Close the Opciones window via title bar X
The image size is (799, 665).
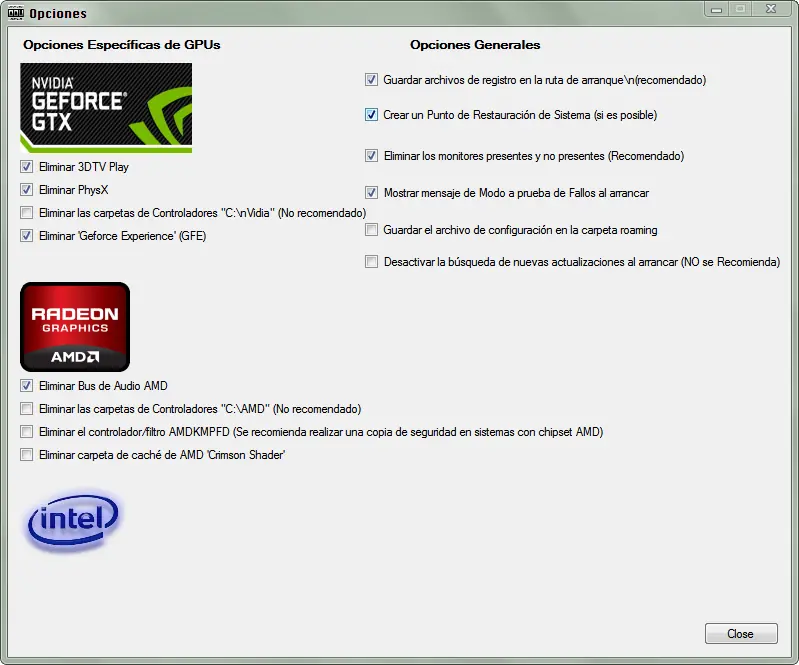coord(771,9)
